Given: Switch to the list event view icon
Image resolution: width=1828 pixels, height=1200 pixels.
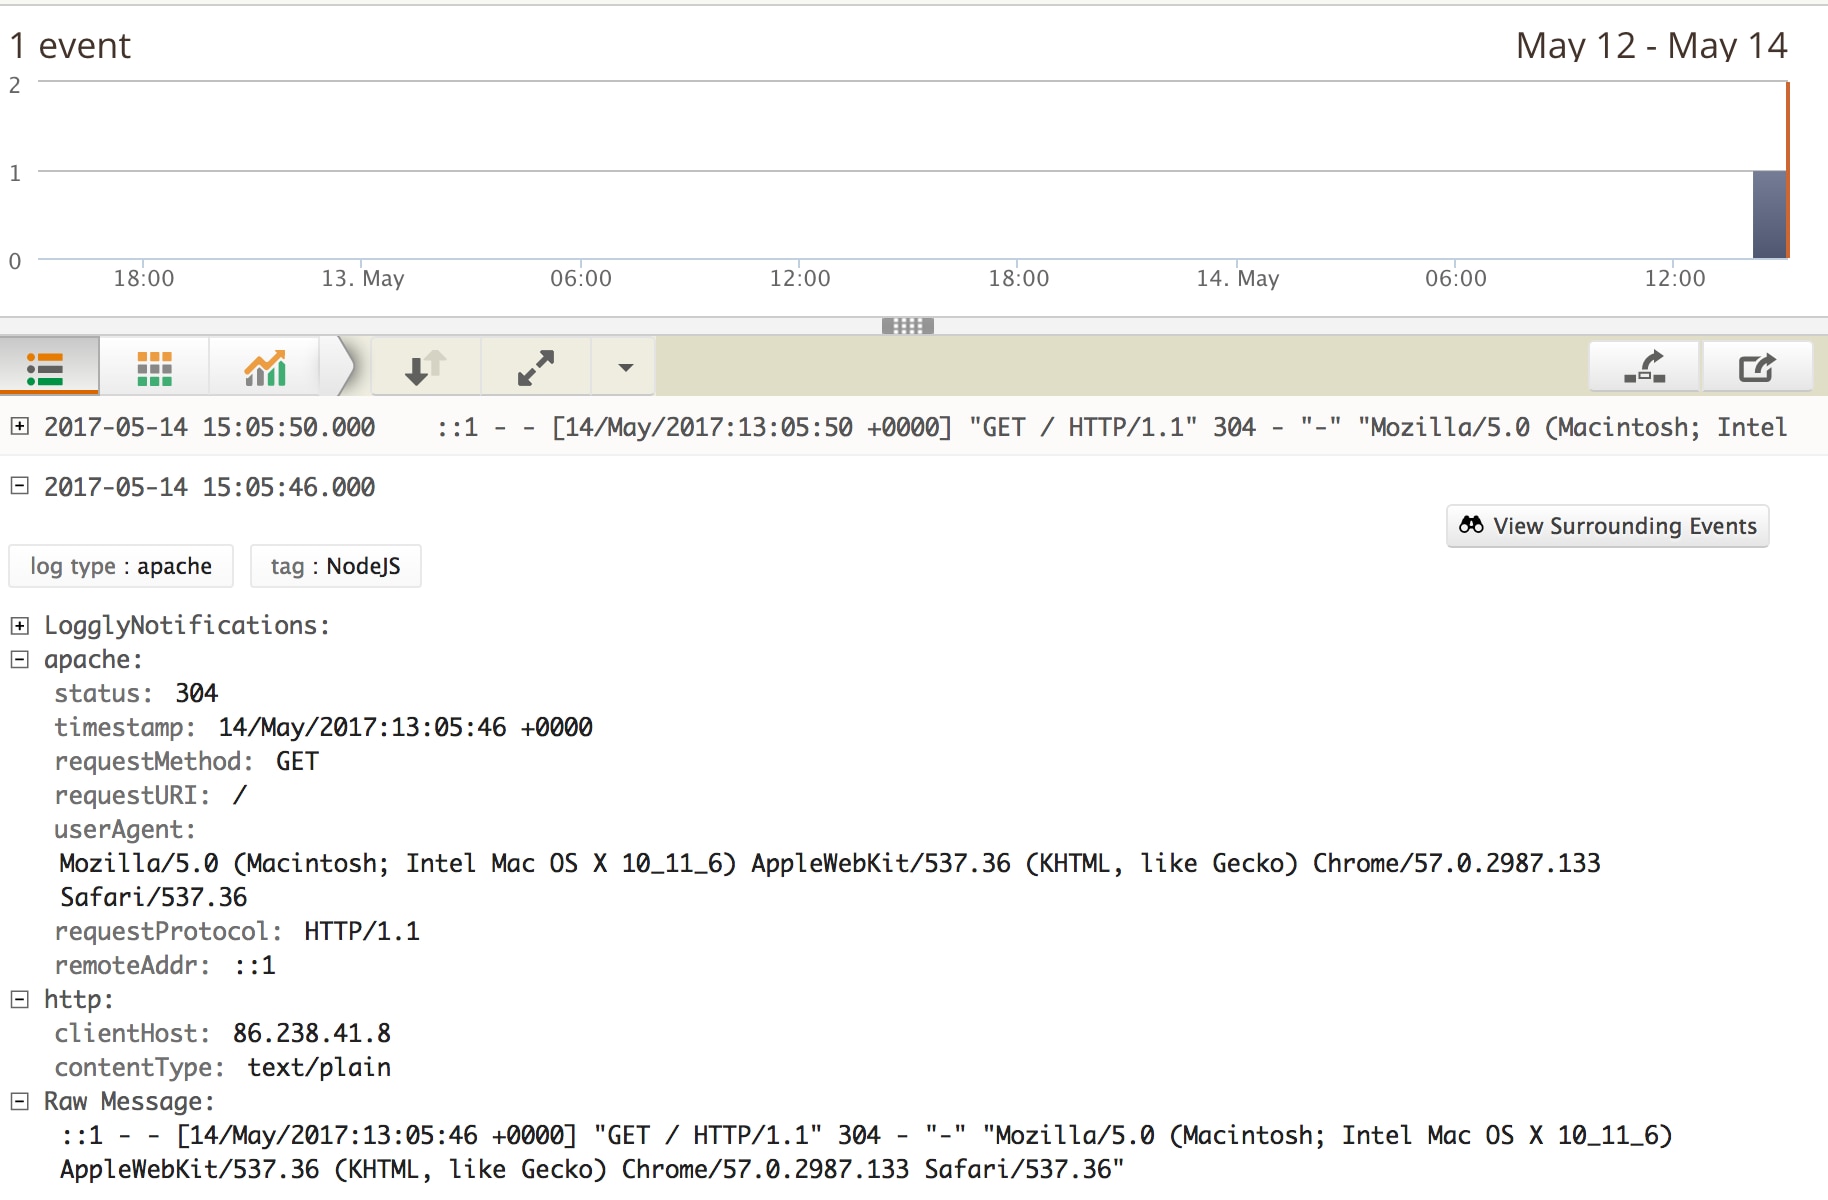Looking at the screenshot, I should (47, 368).
